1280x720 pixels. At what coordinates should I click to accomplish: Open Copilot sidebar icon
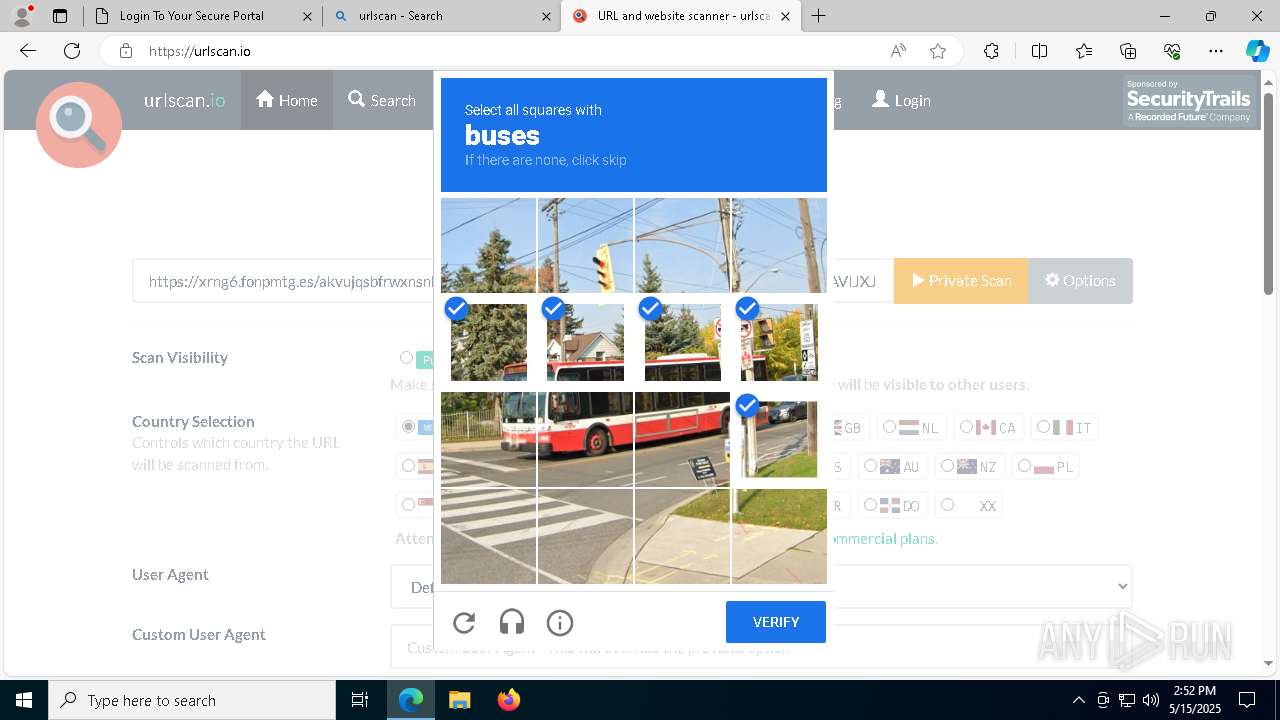1257,51
